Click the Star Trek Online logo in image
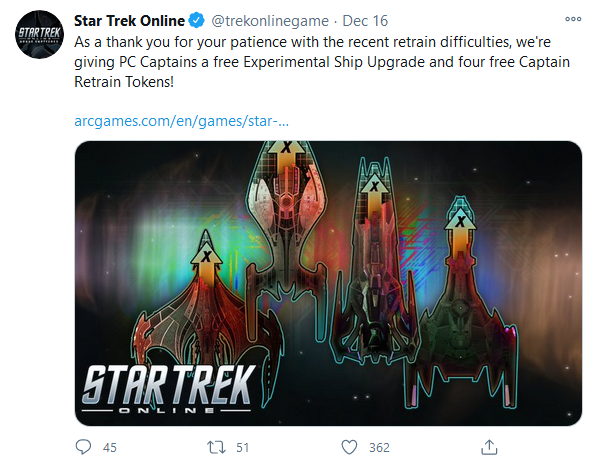Image resolution: width=598 pixels, height=467 pixels. point(168,389)
